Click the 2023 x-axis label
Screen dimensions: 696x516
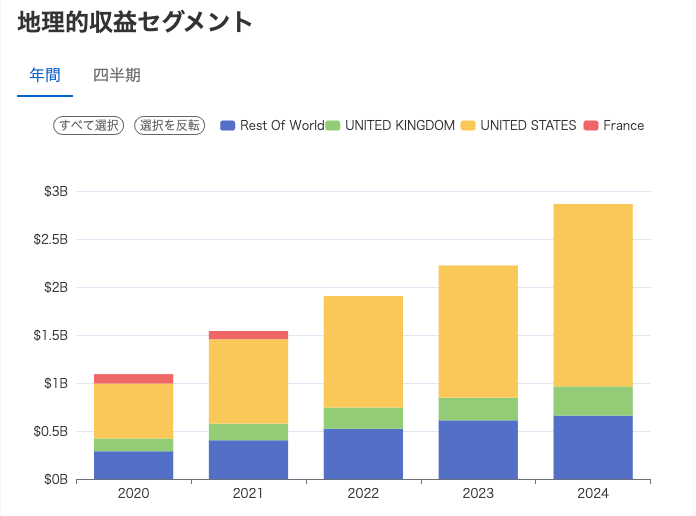coord(478,493)
